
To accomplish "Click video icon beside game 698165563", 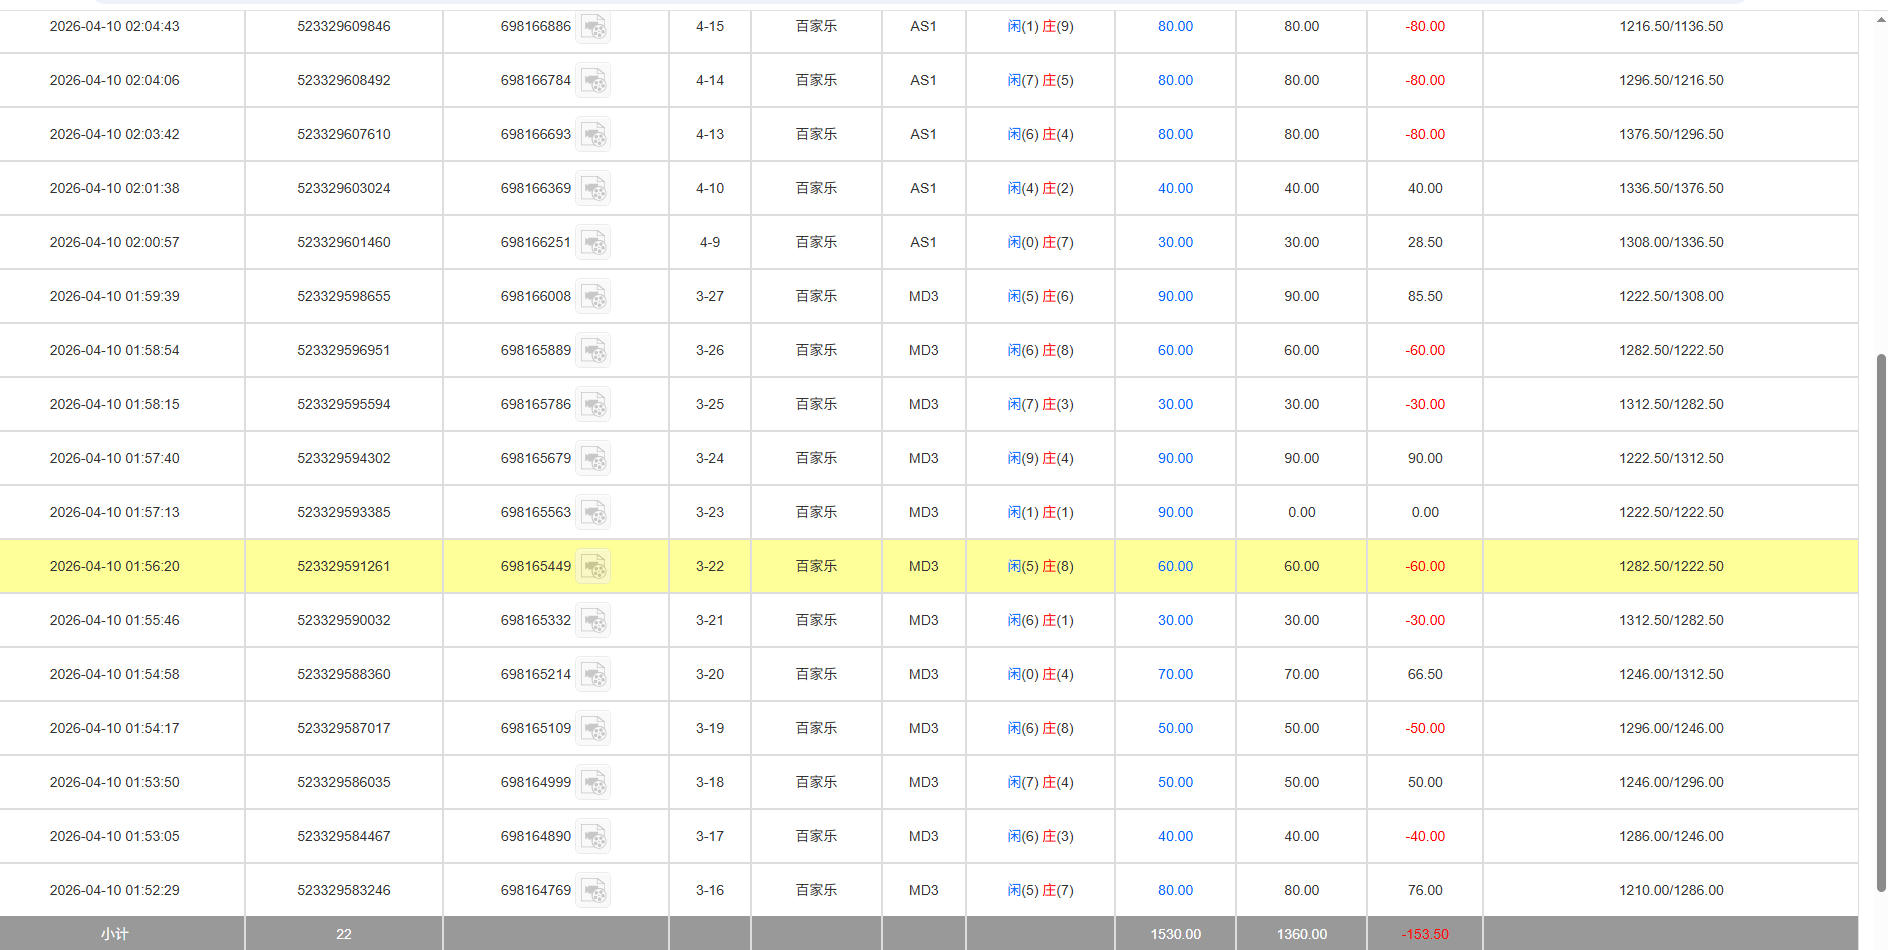I will 594,513.
